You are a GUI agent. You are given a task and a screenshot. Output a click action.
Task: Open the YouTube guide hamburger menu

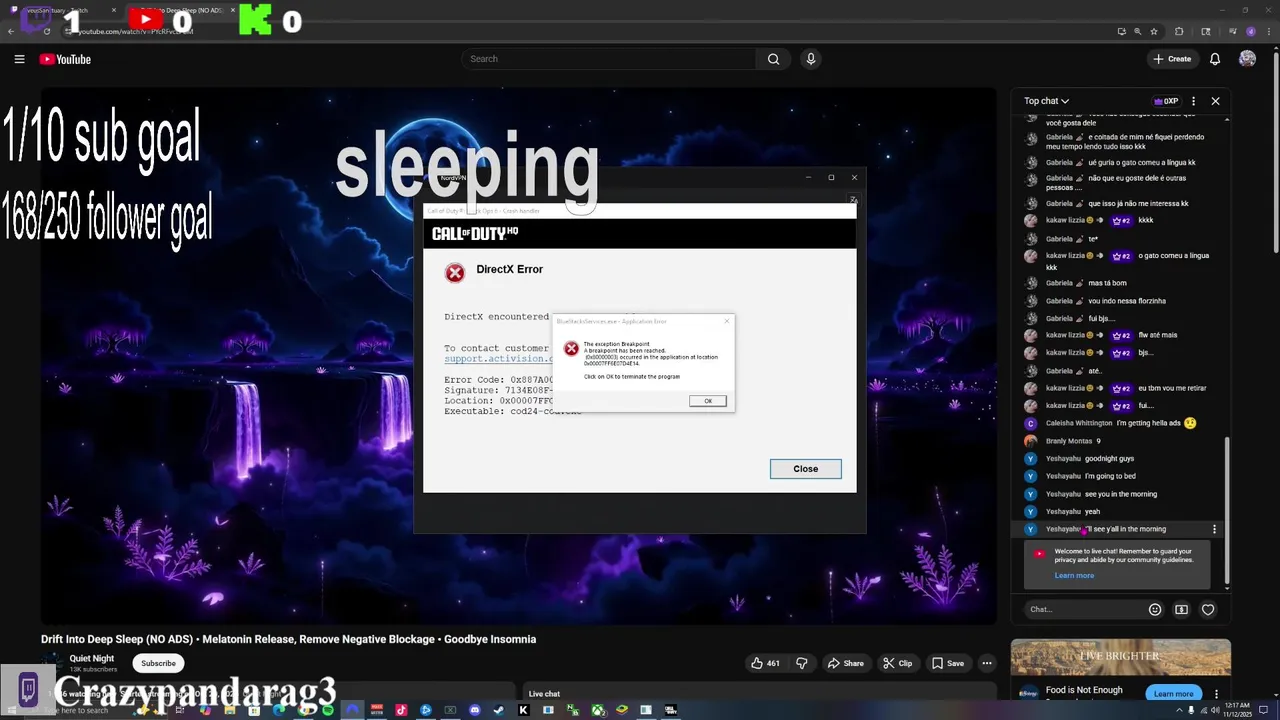pos(19,59)
